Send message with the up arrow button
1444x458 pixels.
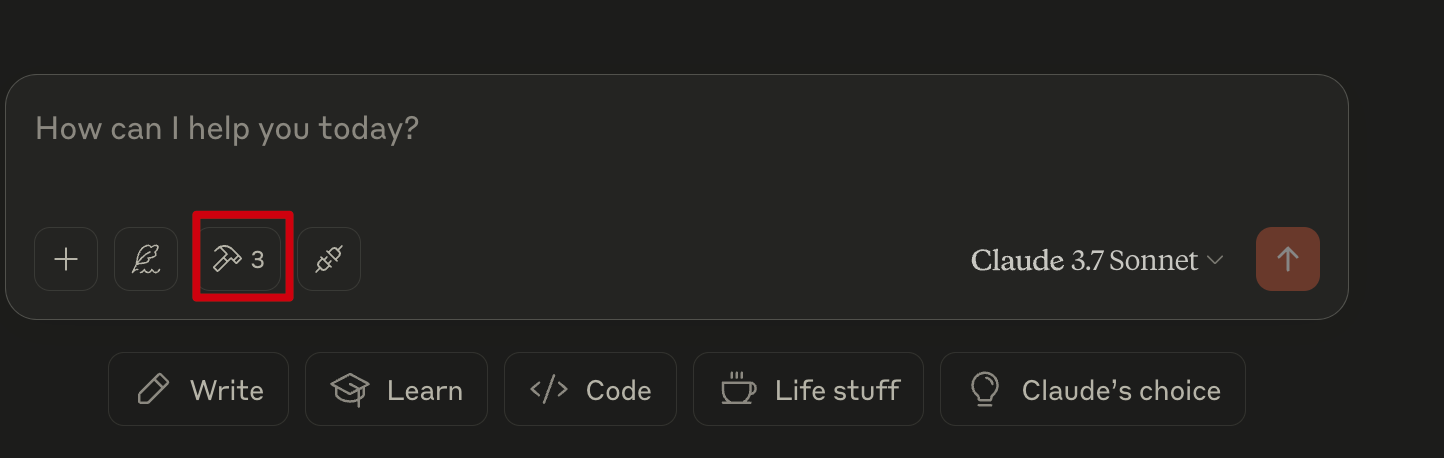(x=1288, y=259)
